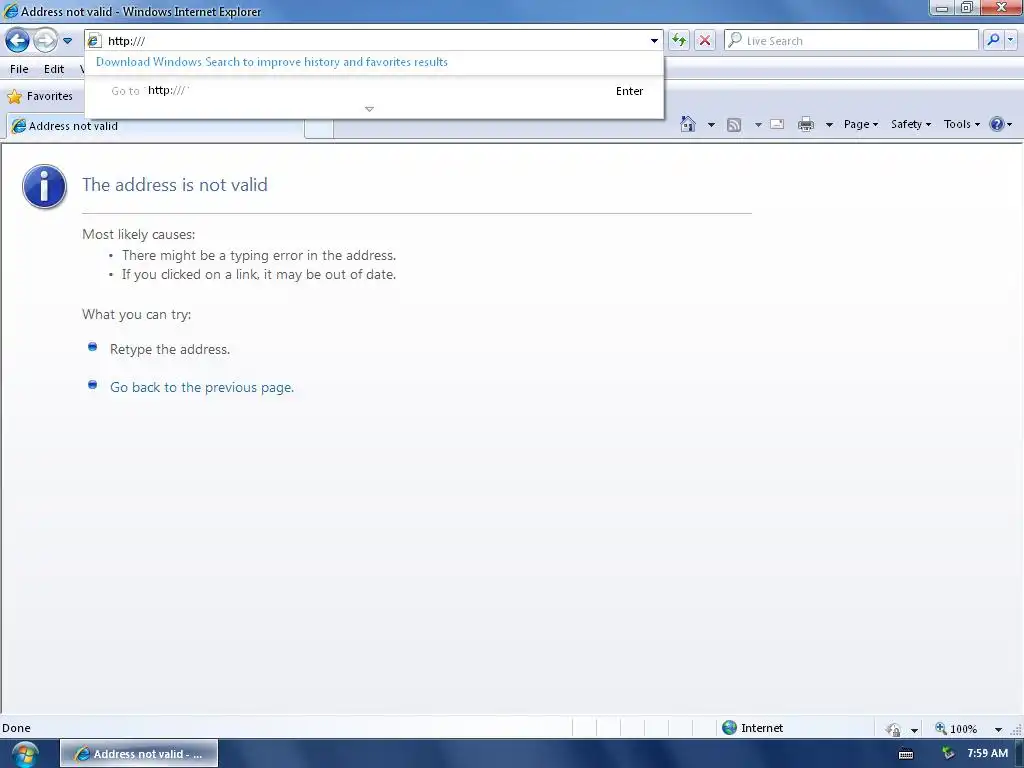Expand autocomplete list with the down chevron

(x=369, y=109)
